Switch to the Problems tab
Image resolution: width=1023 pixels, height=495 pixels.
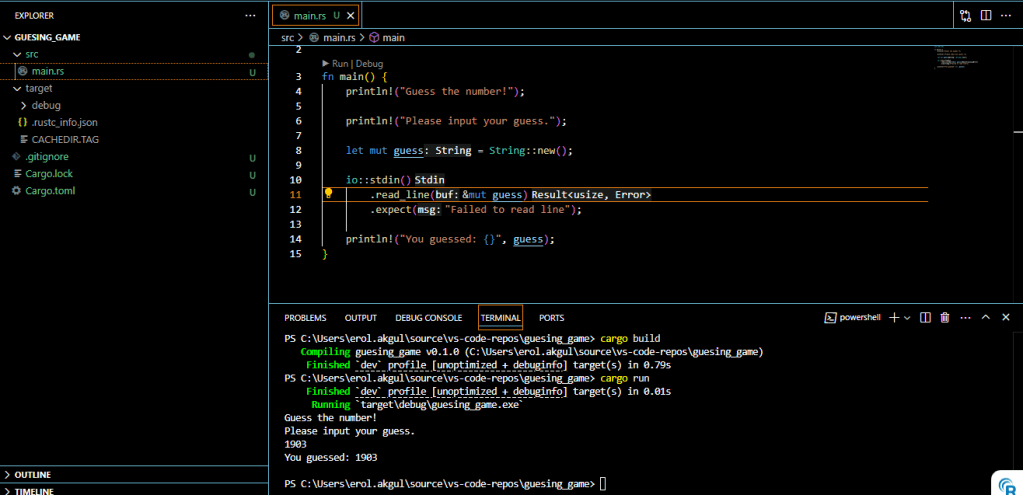click(x=305, y=318)
